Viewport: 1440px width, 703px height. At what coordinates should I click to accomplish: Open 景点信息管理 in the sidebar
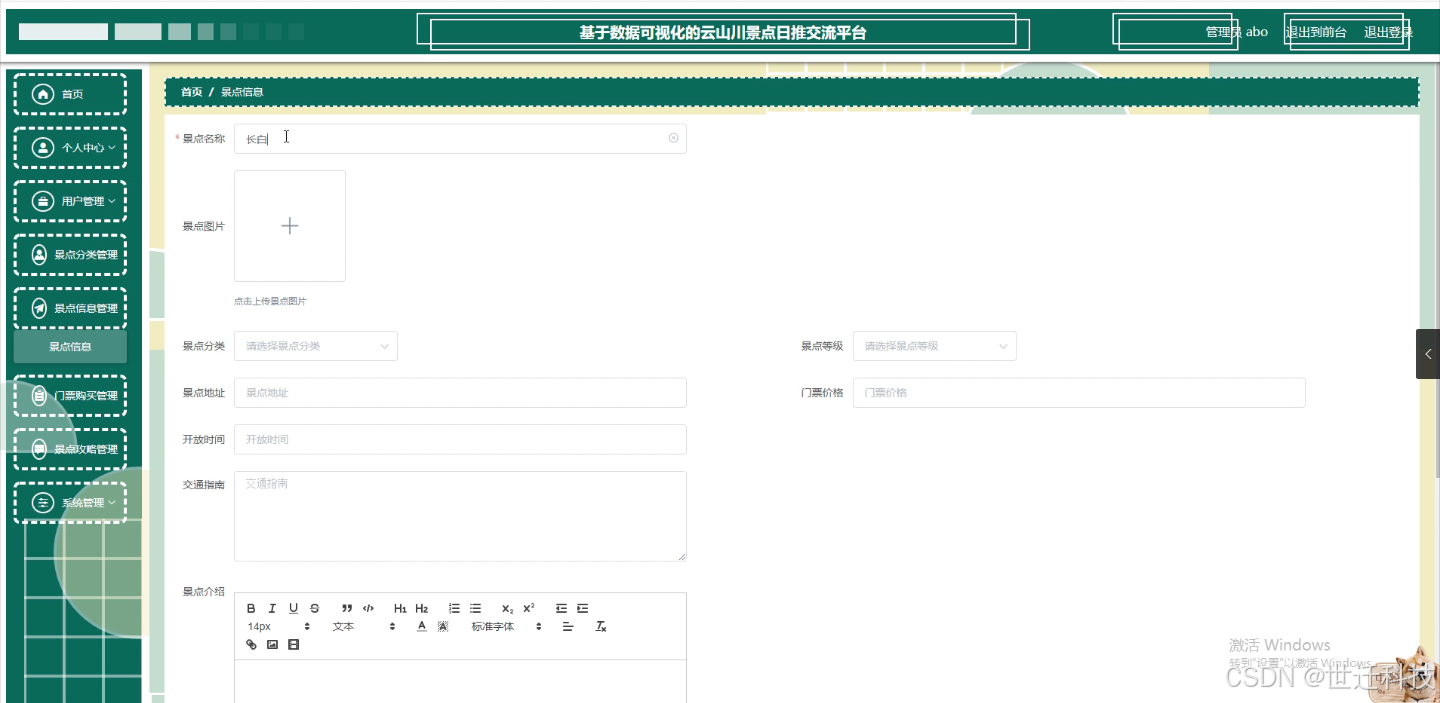click(70, 308)
